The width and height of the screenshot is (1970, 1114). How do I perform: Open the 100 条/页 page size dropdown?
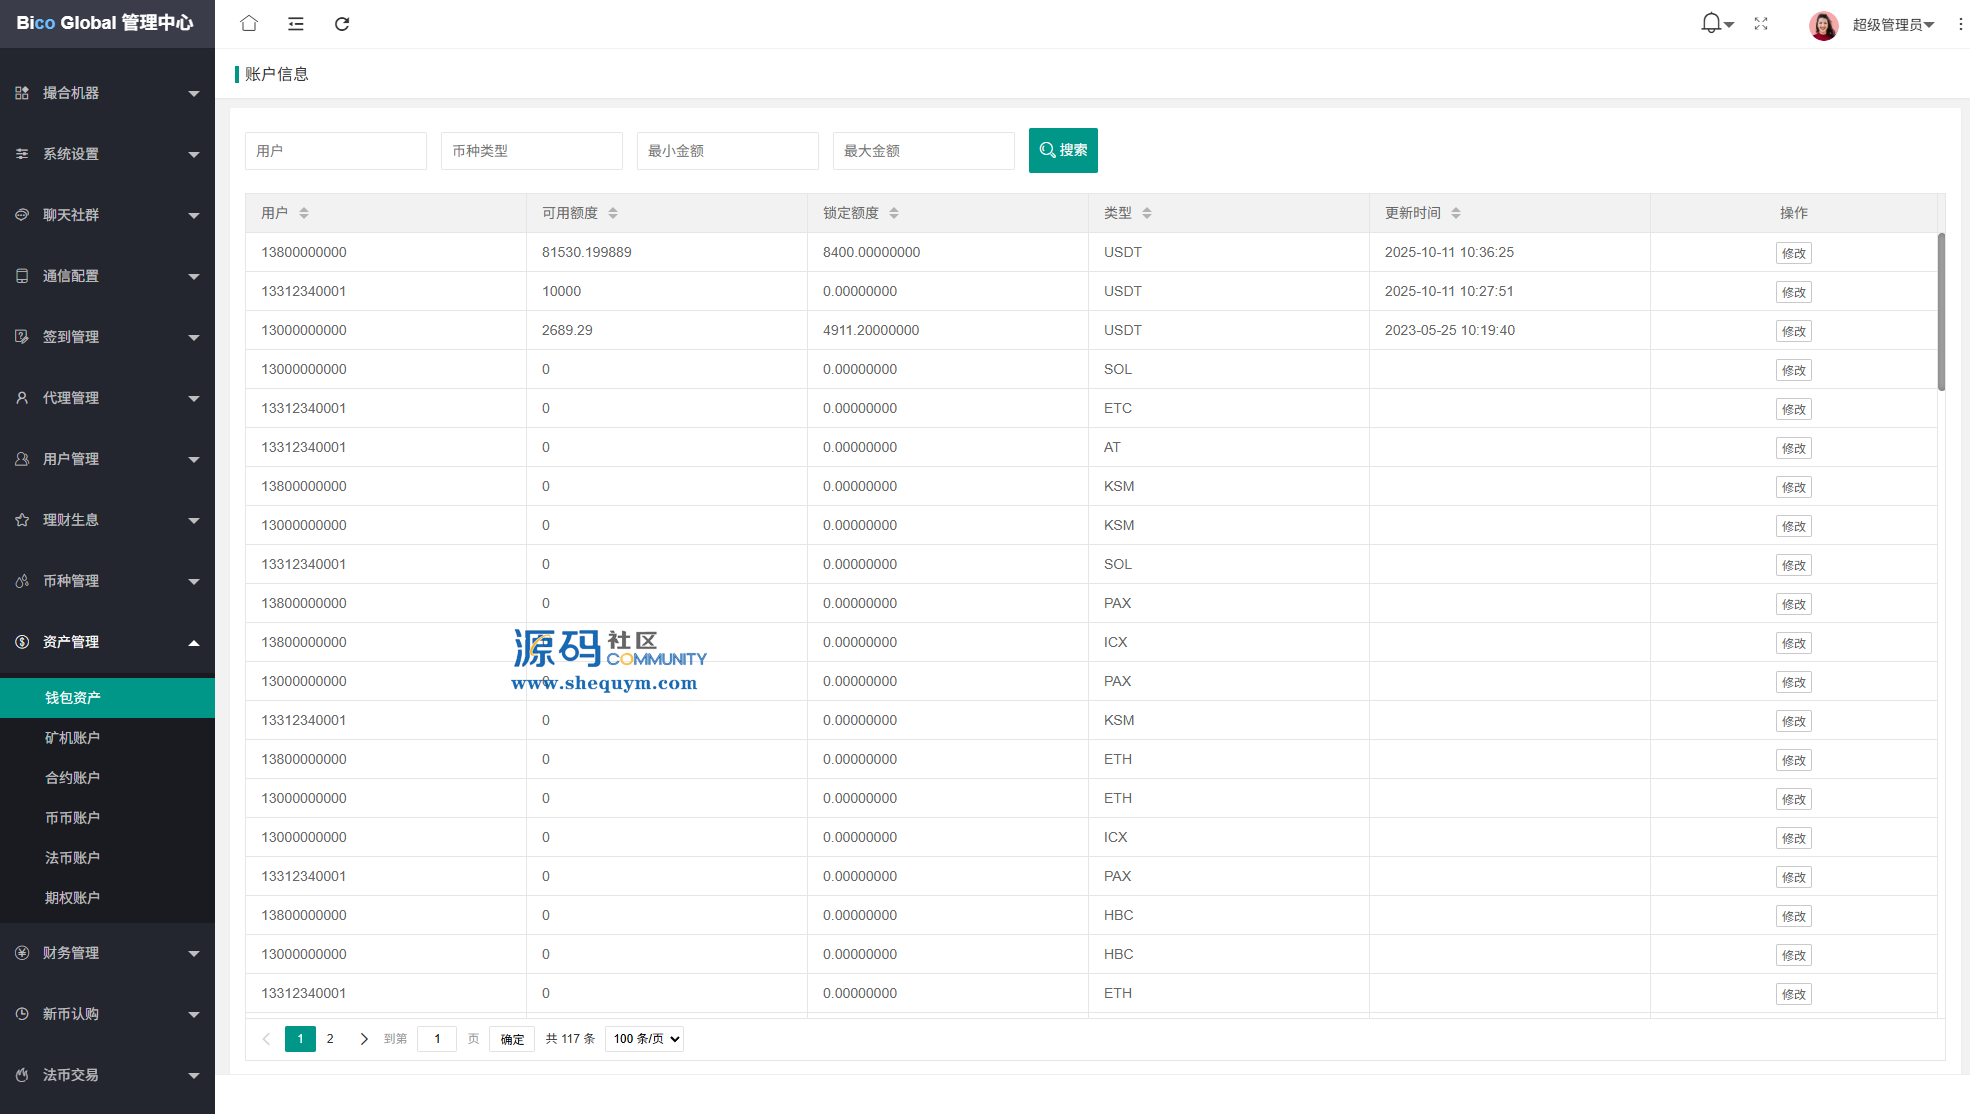click(x=644, y=1039)
